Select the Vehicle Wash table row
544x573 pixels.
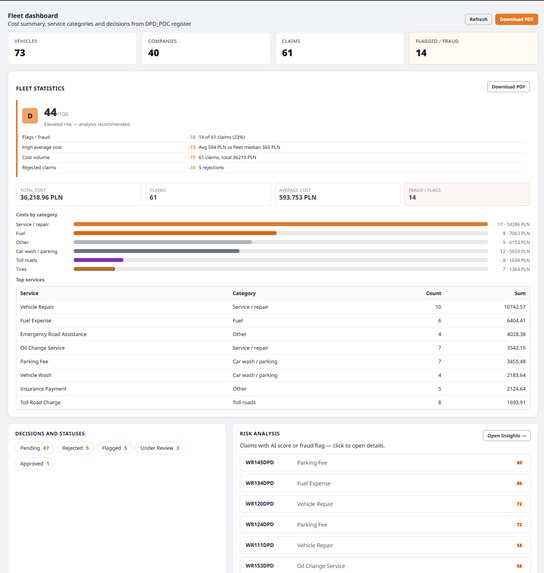(x=273, y=375)
